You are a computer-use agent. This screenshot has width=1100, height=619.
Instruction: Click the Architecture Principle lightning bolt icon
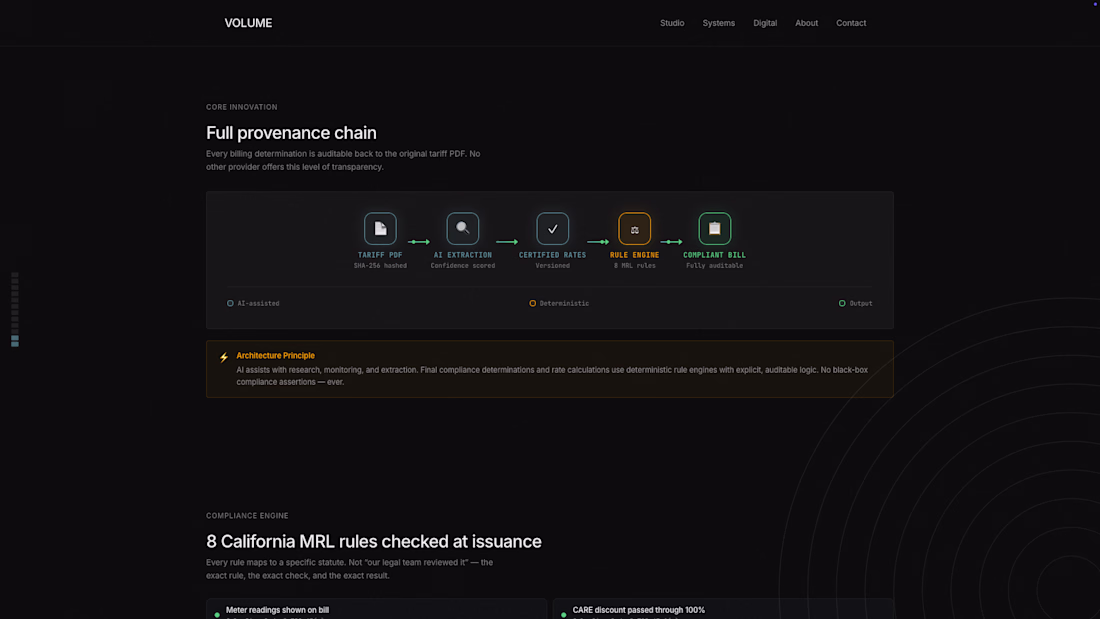click(224, 357)
